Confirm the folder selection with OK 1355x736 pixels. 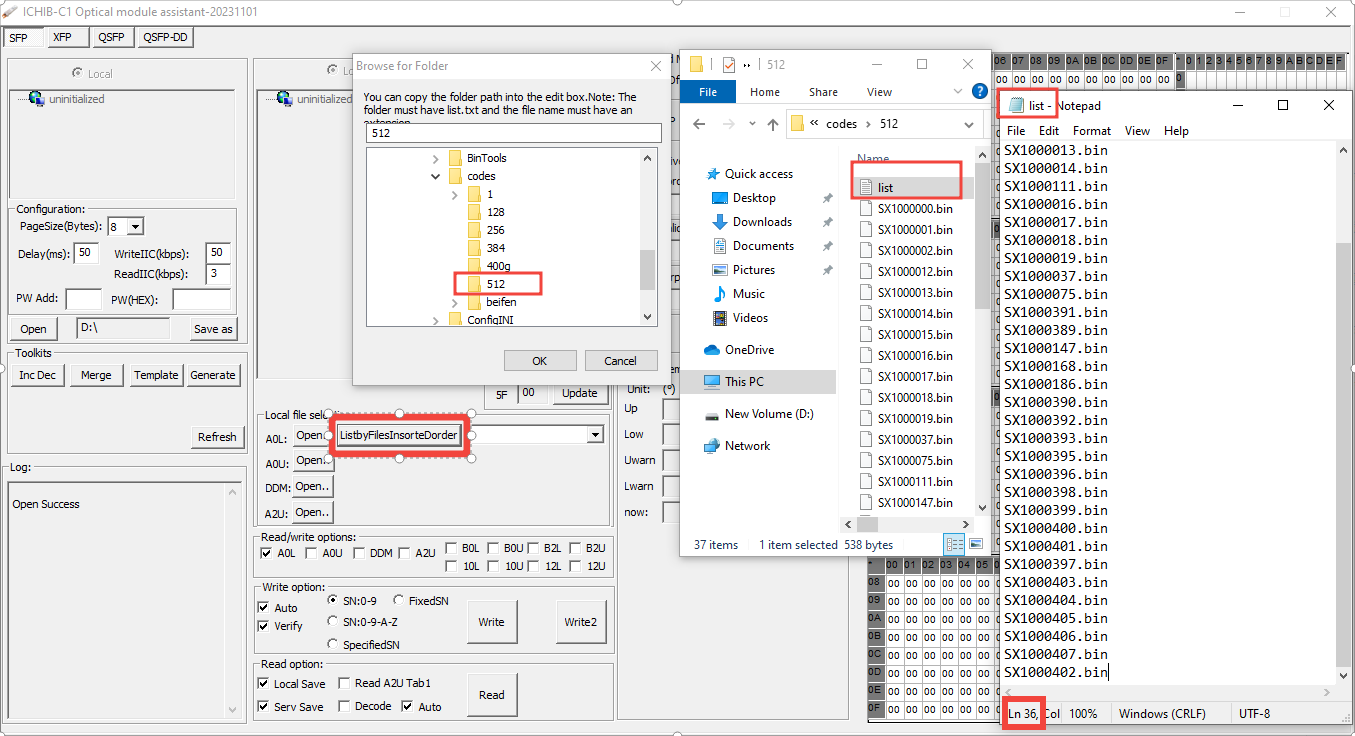click(540, 360)
